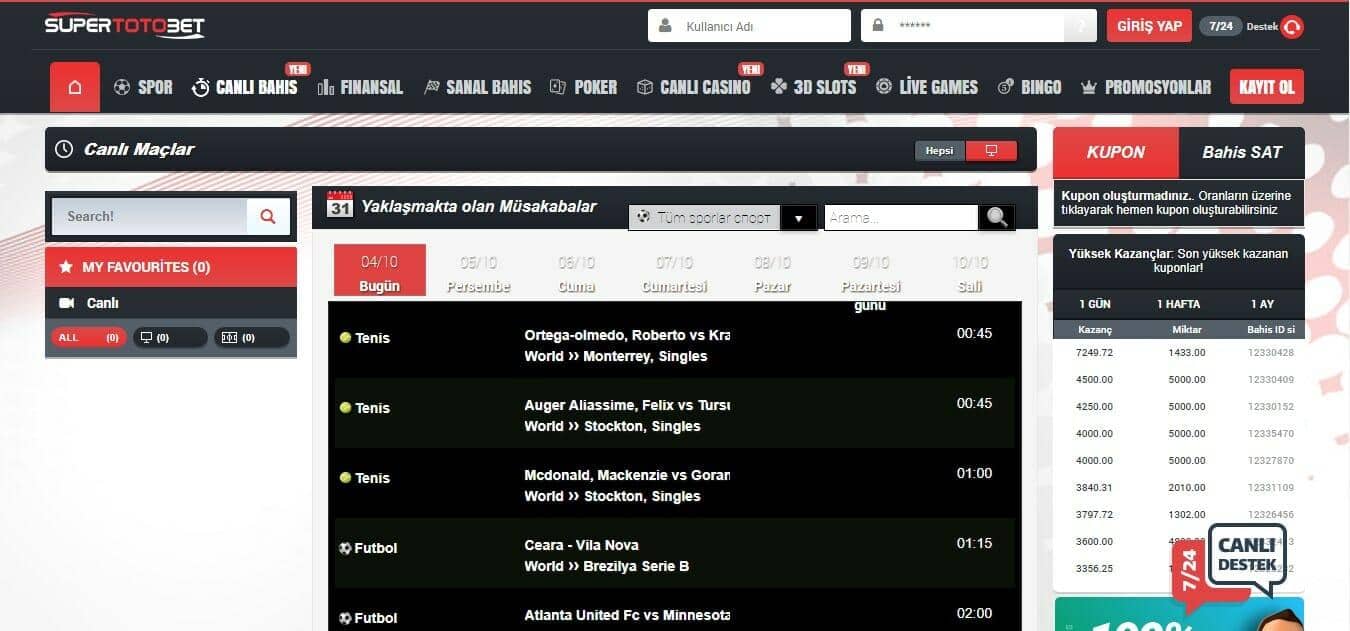Image resolution: width=1350 pixels, height=631 pixels.
Task: Click the tennis ball icon for Auger Aliassime match
Action: (345, 408)
